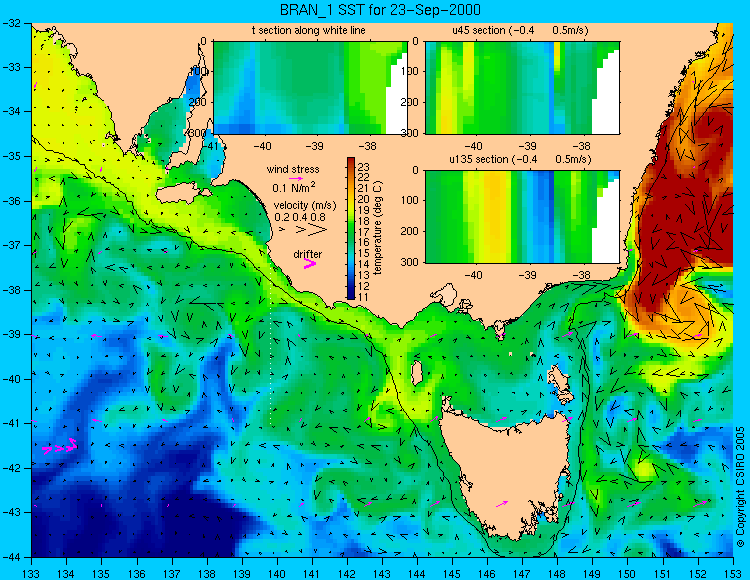Pick the dark red top of the temperature colorbar
The height and width of the screenshot is (580, 750).
351,162
